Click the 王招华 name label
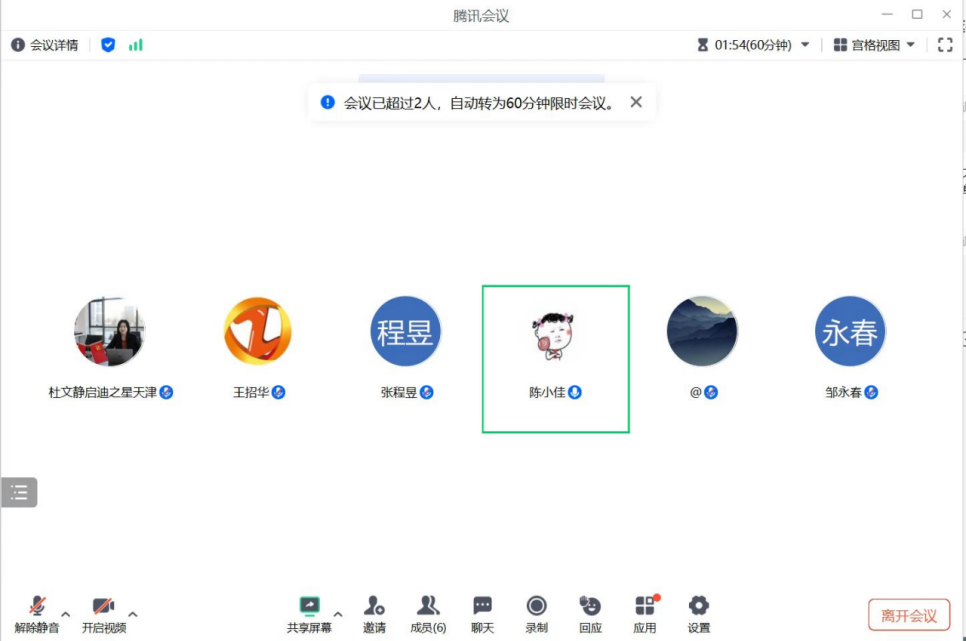This screenshot has height=641, width=966. (x=251, y=392)
